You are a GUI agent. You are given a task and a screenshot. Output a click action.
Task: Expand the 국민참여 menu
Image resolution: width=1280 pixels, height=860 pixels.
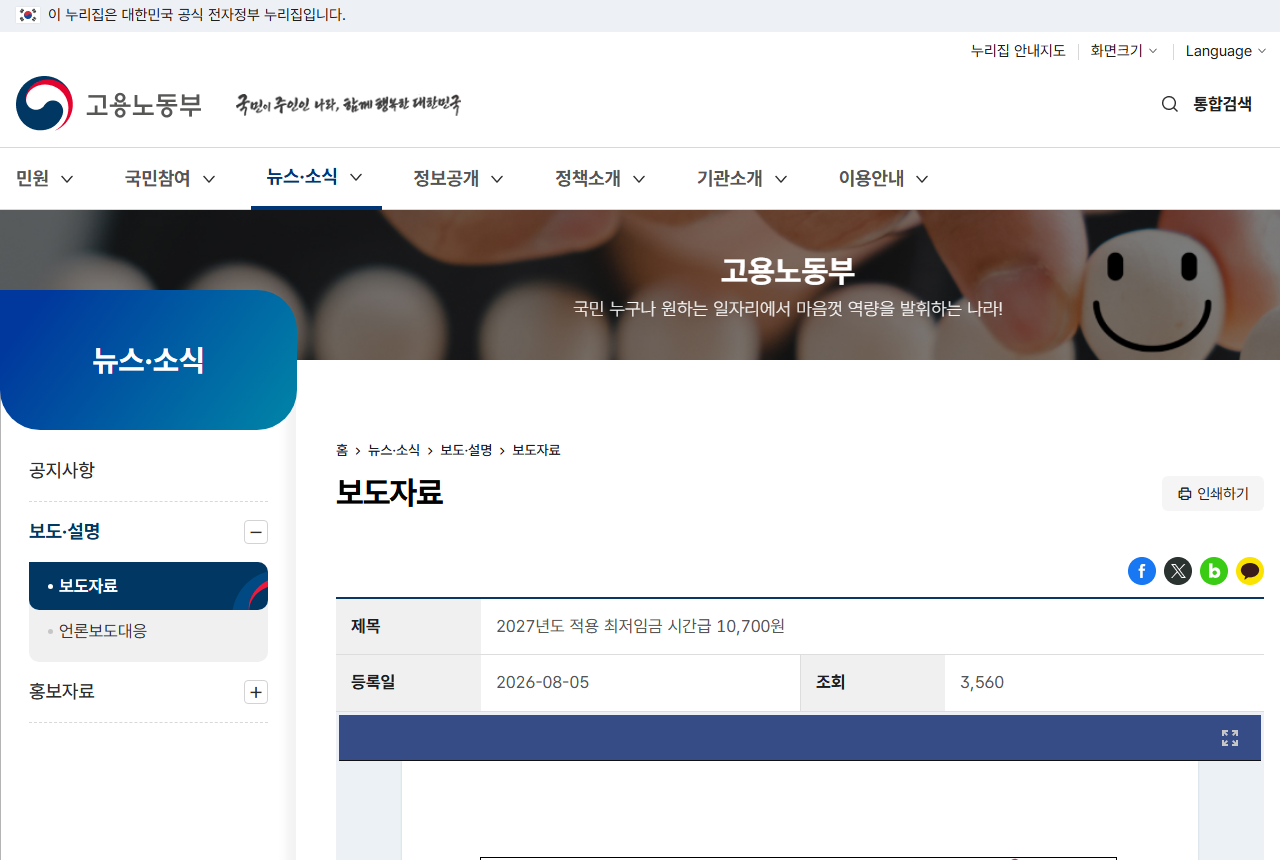[x=170, y=179]
